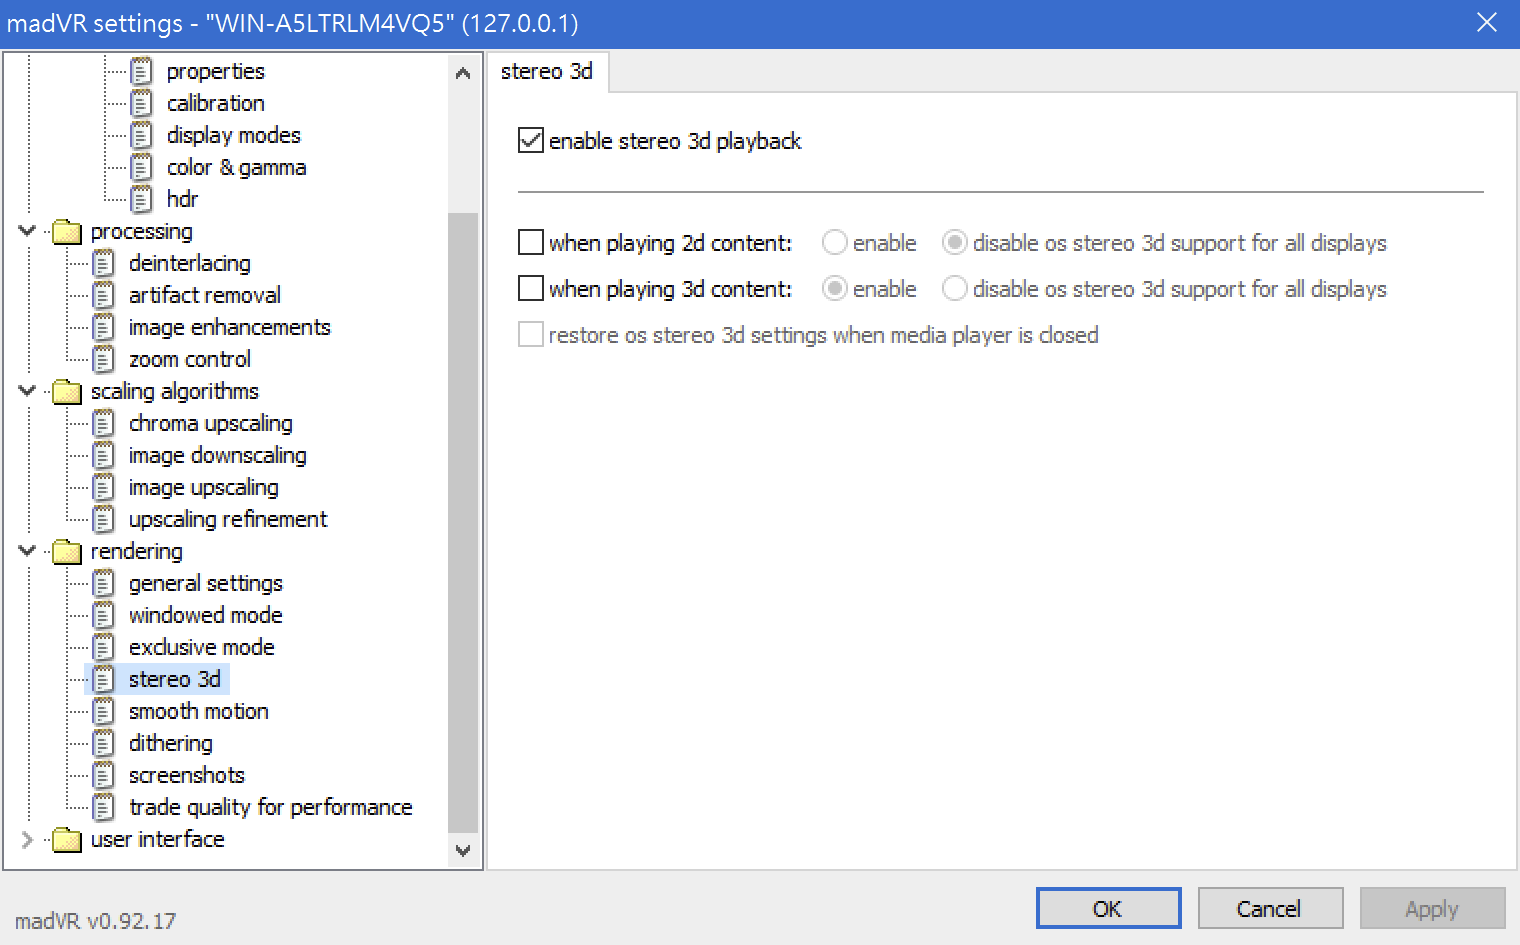Click the trade quality for performance icon

tap(104, 807)
